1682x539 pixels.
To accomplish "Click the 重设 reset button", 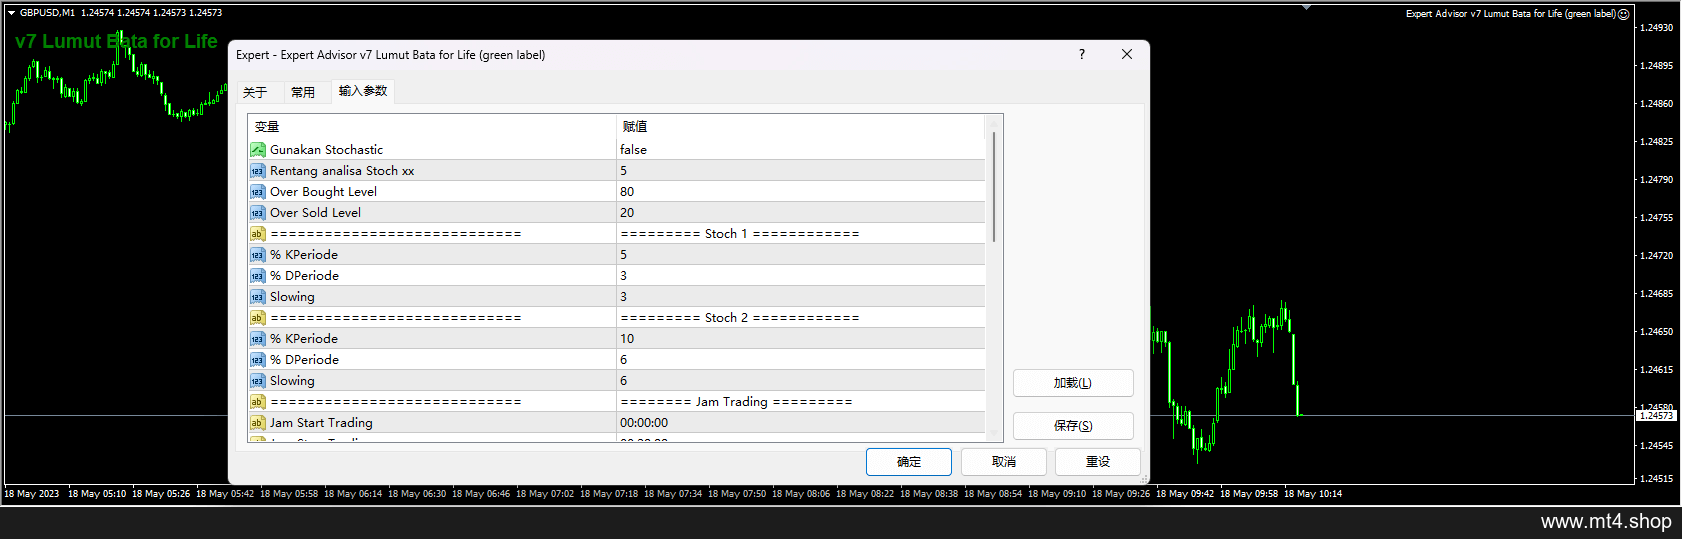I will pyautogui.click(x=1098, y=462).
